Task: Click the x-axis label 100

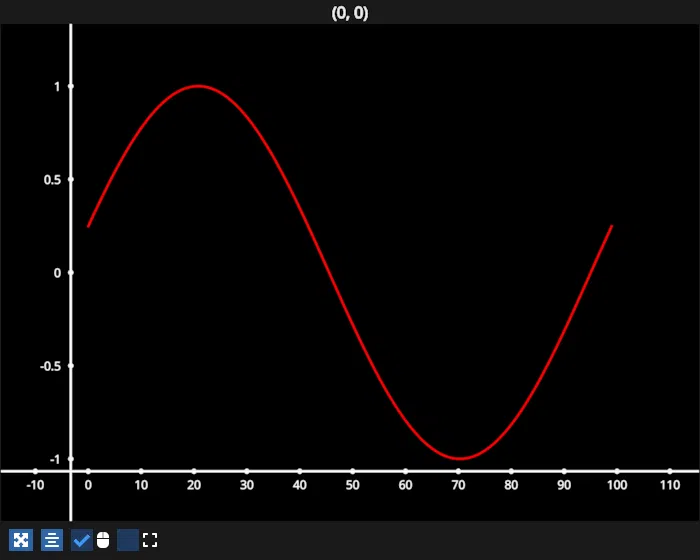Action: [617, 485]
